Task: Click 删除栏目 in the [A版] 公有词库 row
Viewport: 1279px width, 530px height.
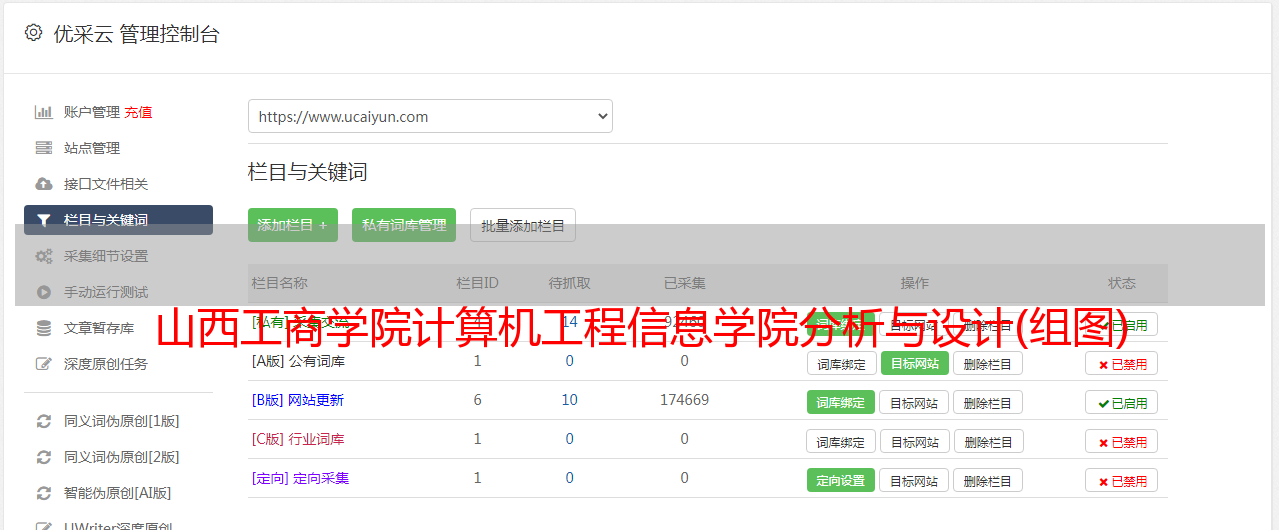Action: coord(987,363)
